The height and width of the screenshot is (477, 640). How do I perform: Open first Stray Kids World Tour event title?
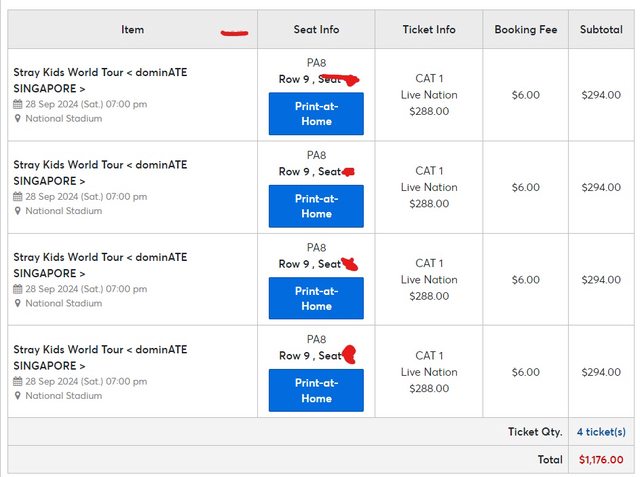[x=100, y=80]
